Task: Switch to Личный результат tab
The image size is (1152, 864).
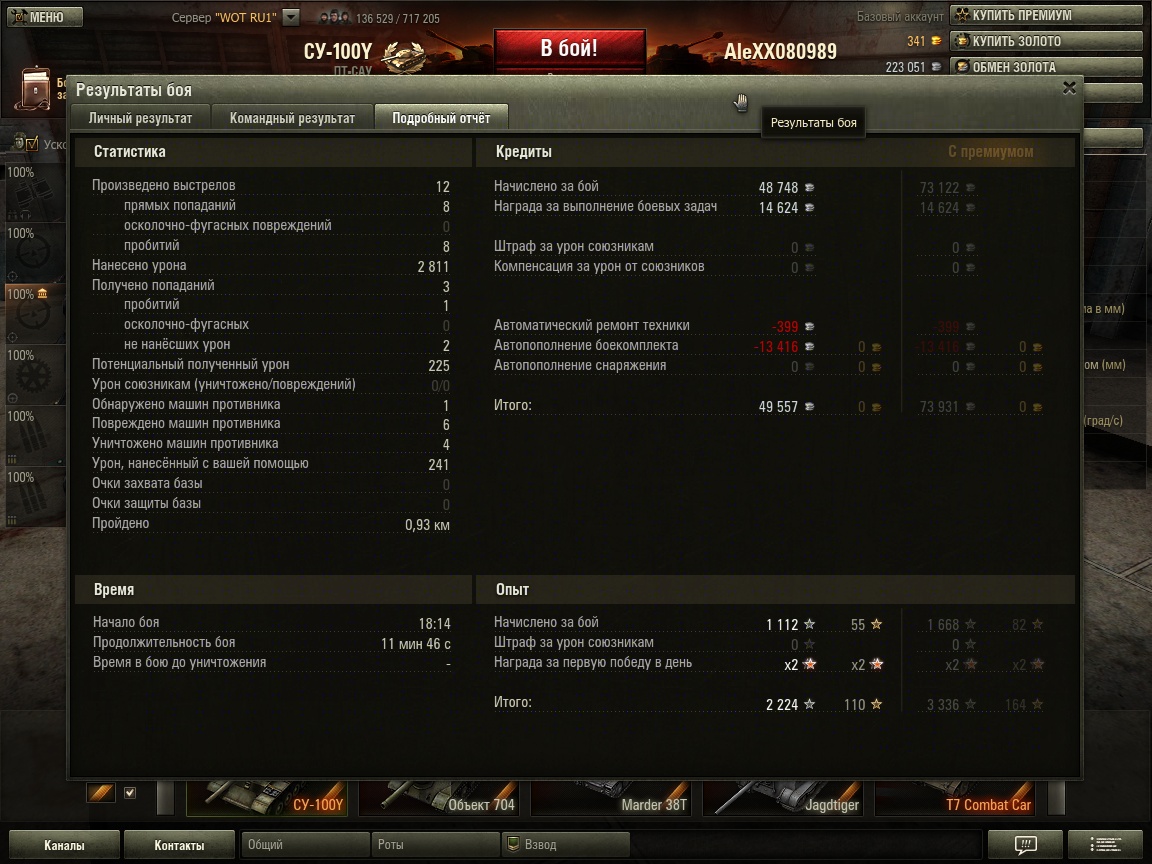Action: tap(140, 118)
